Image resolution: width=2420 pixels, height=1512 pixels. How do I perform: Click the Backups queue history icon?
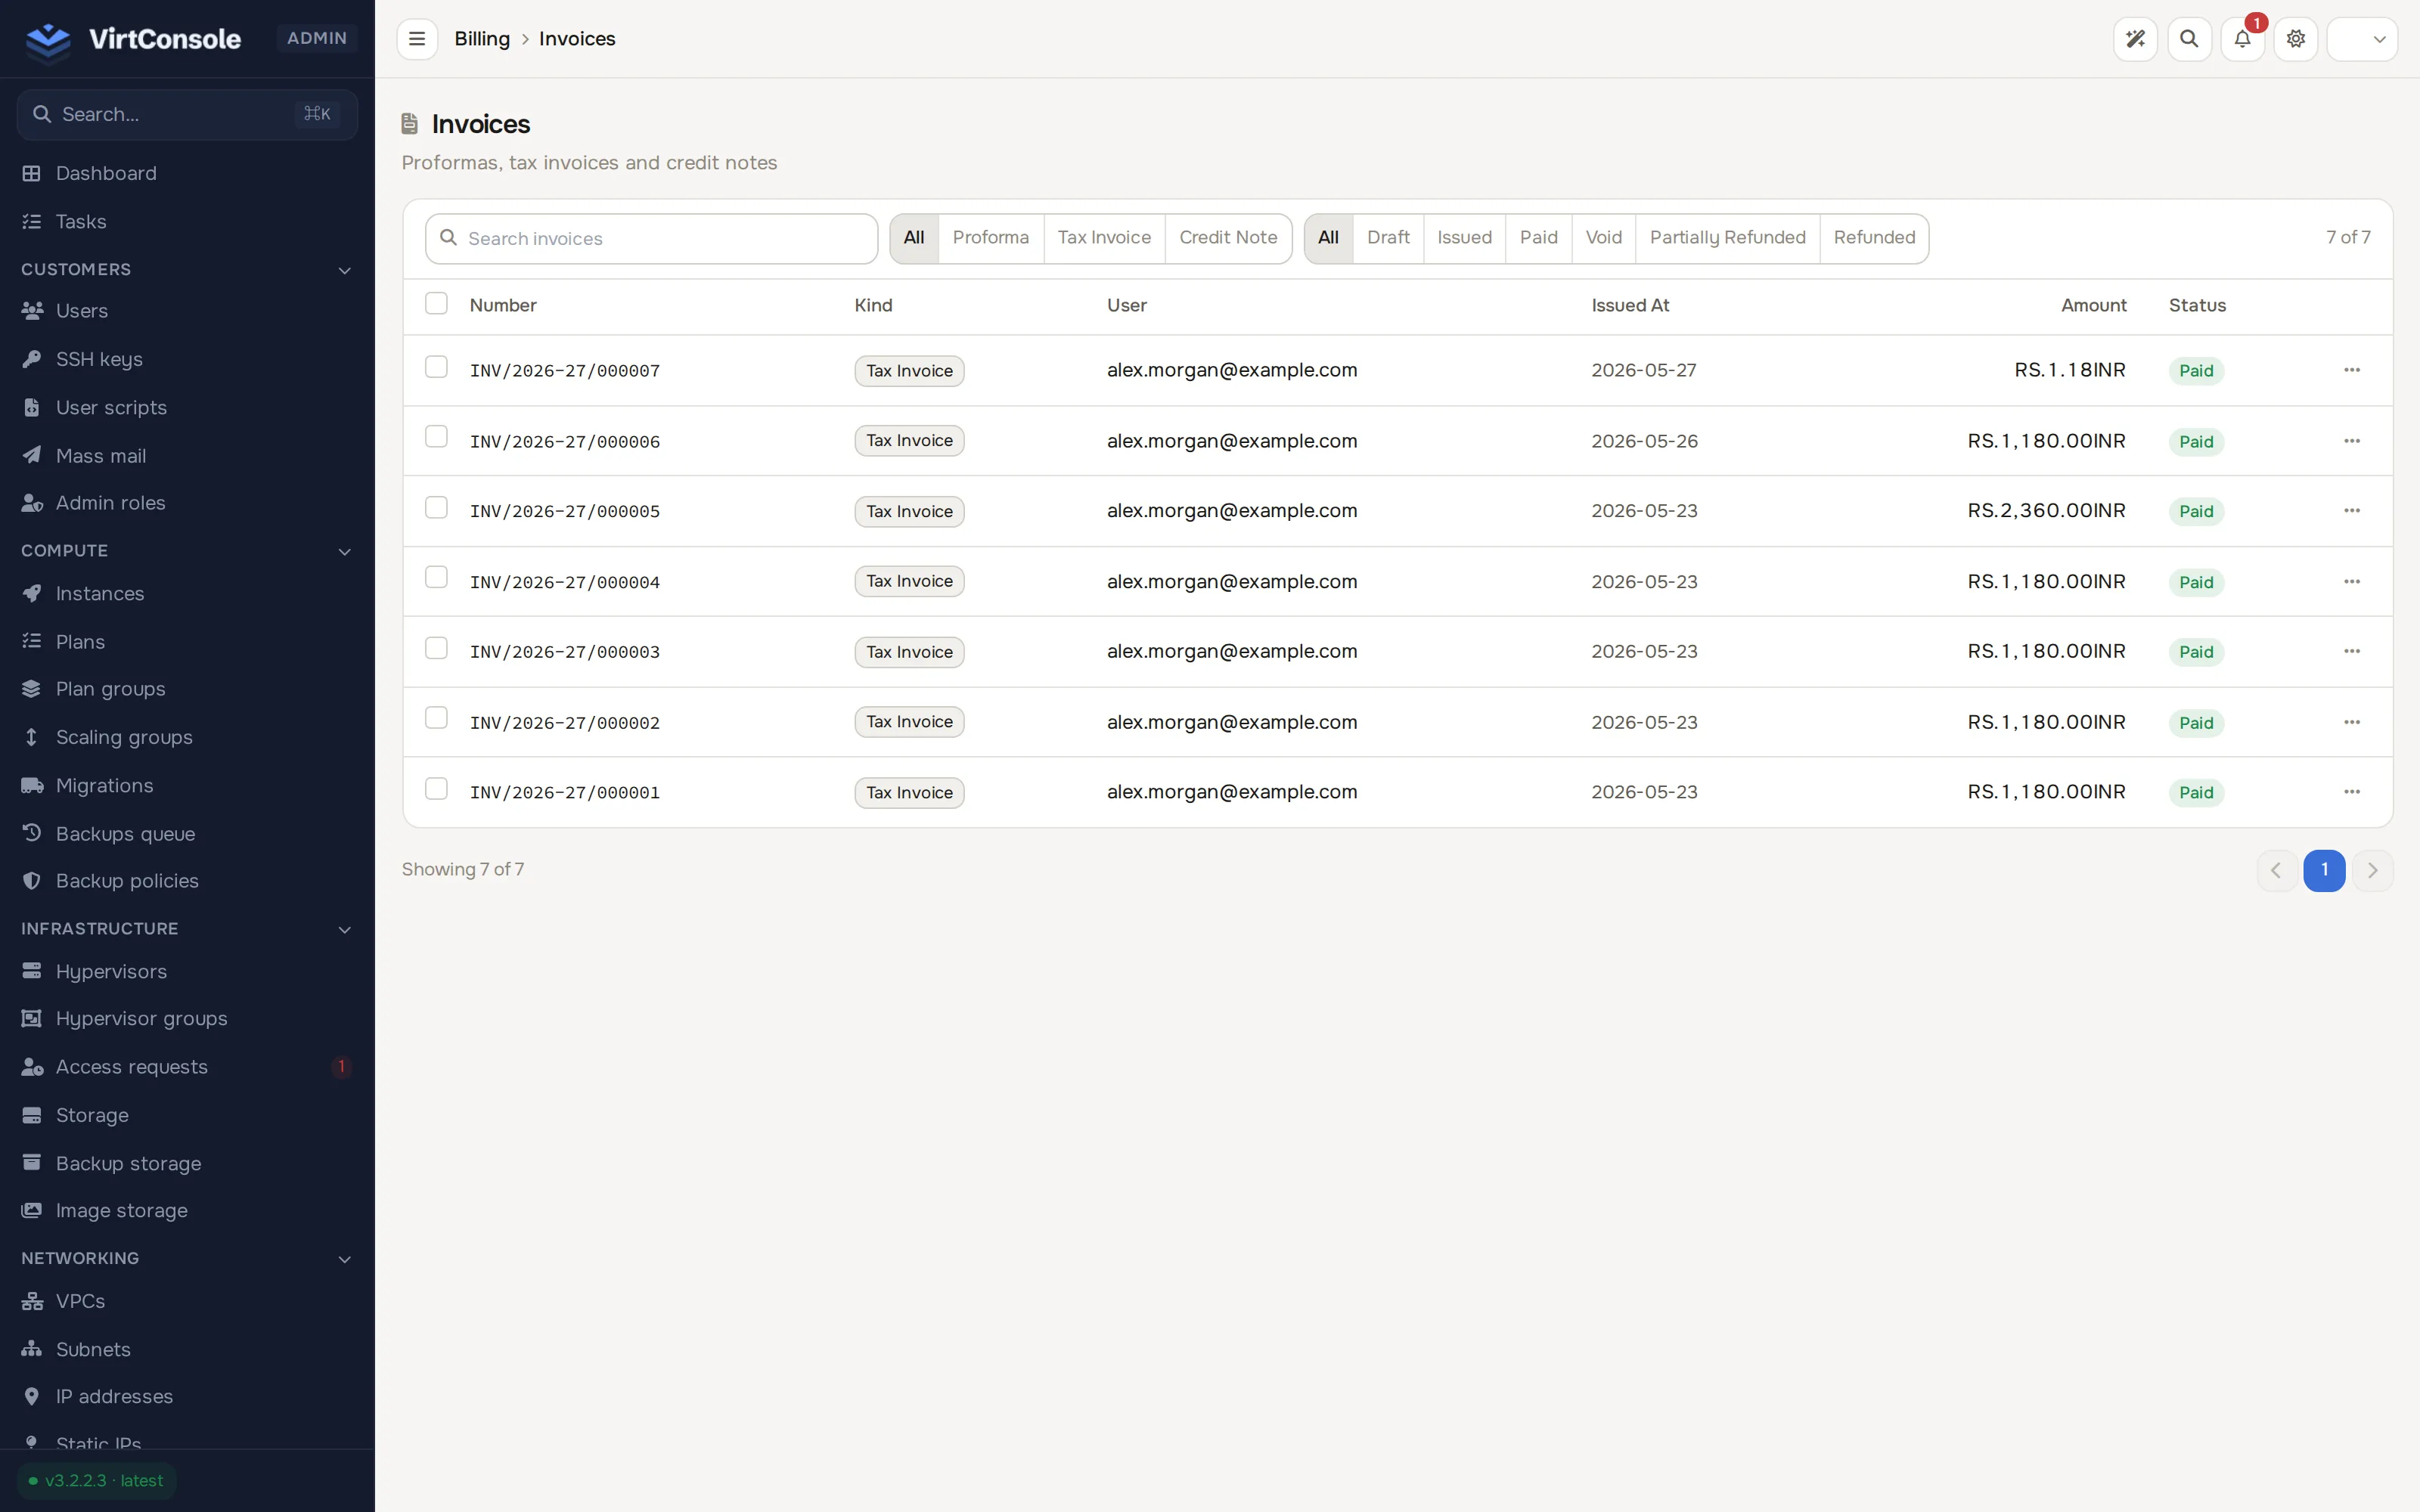point(32,833)
